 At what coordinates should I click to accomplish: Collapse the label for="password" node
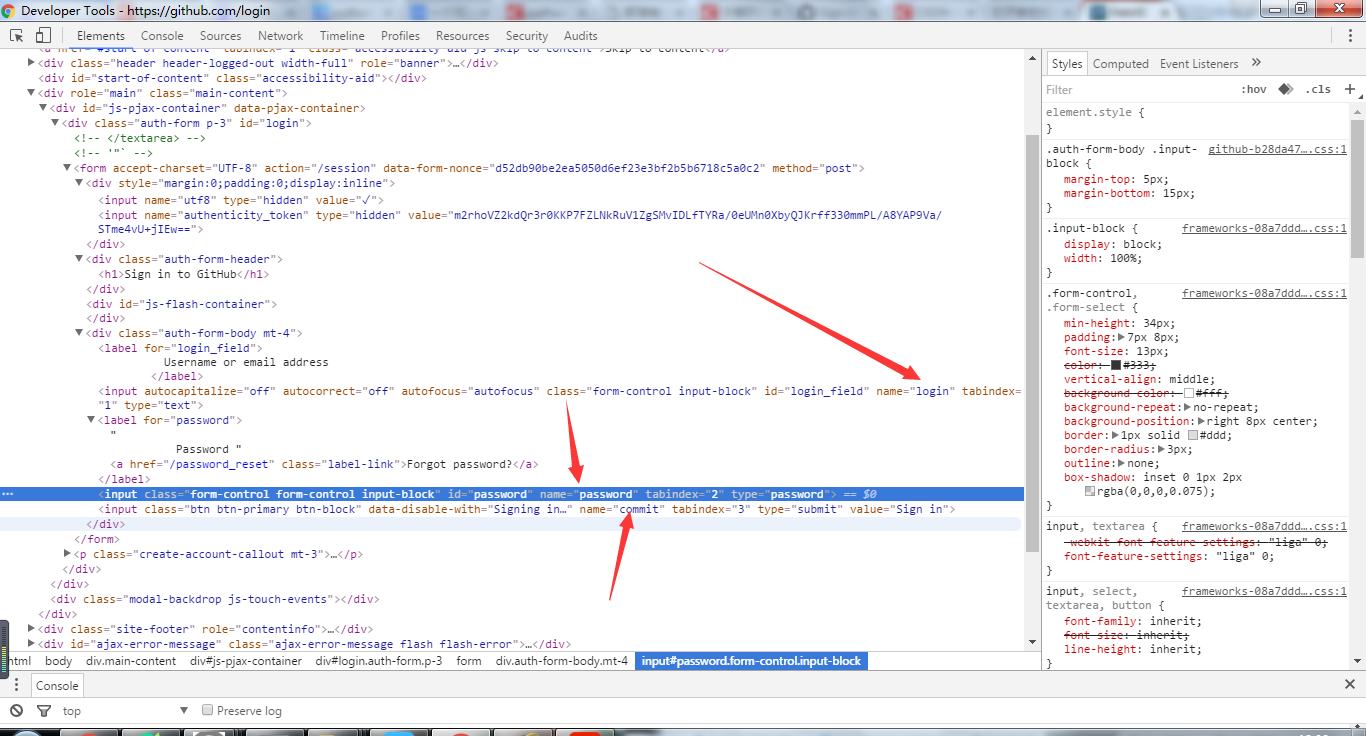(92, 420)
